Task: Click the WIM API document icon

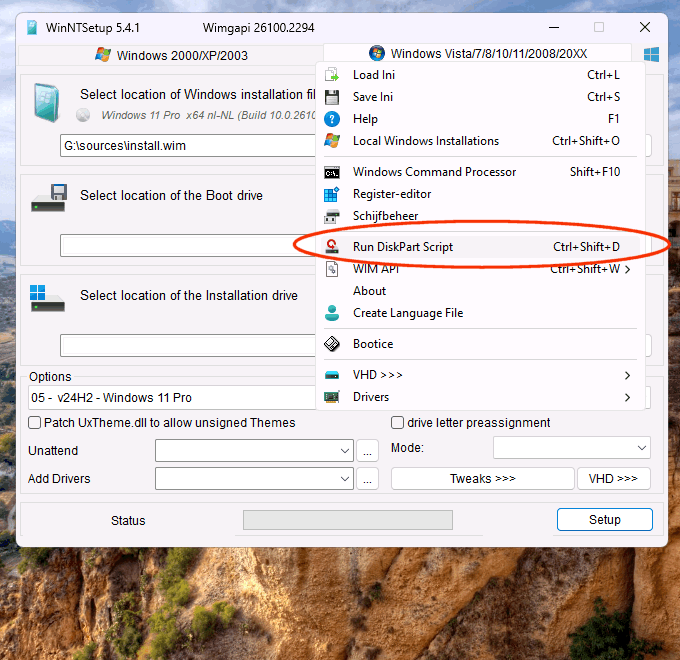Action: point(332,269)
